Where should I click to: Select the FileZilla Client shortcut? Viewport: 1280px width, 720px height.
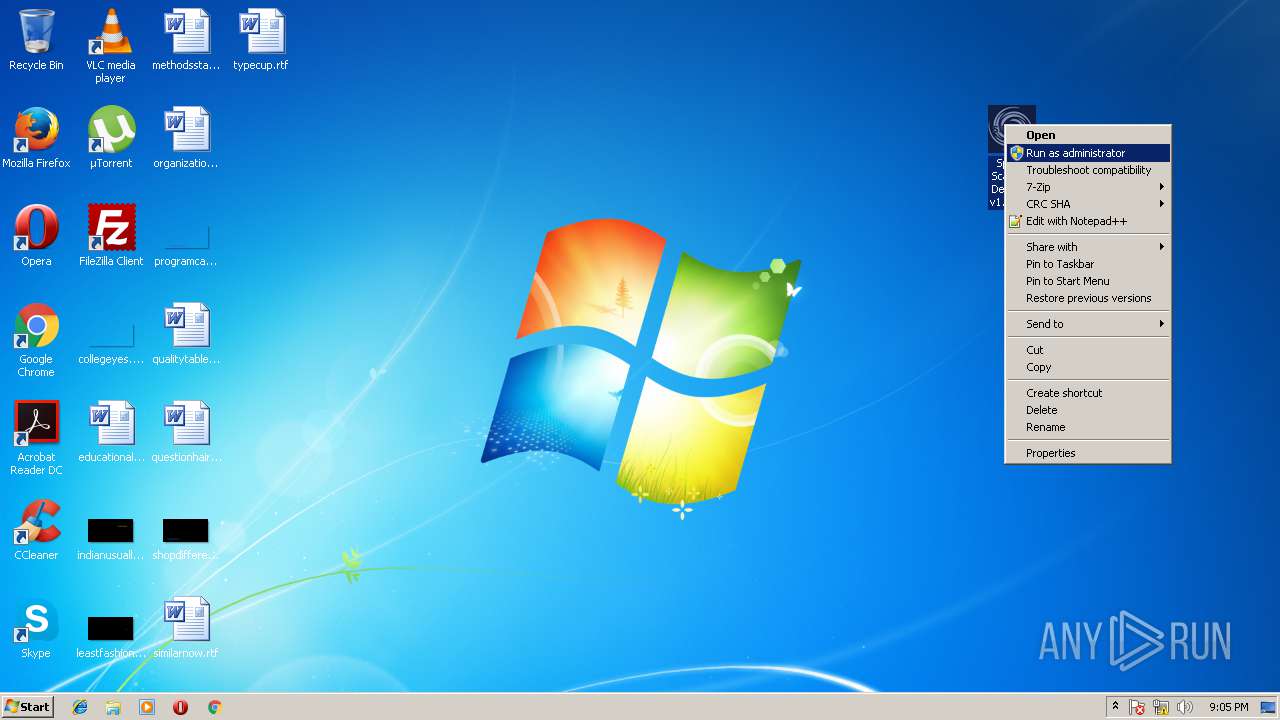tap(110, 236)
